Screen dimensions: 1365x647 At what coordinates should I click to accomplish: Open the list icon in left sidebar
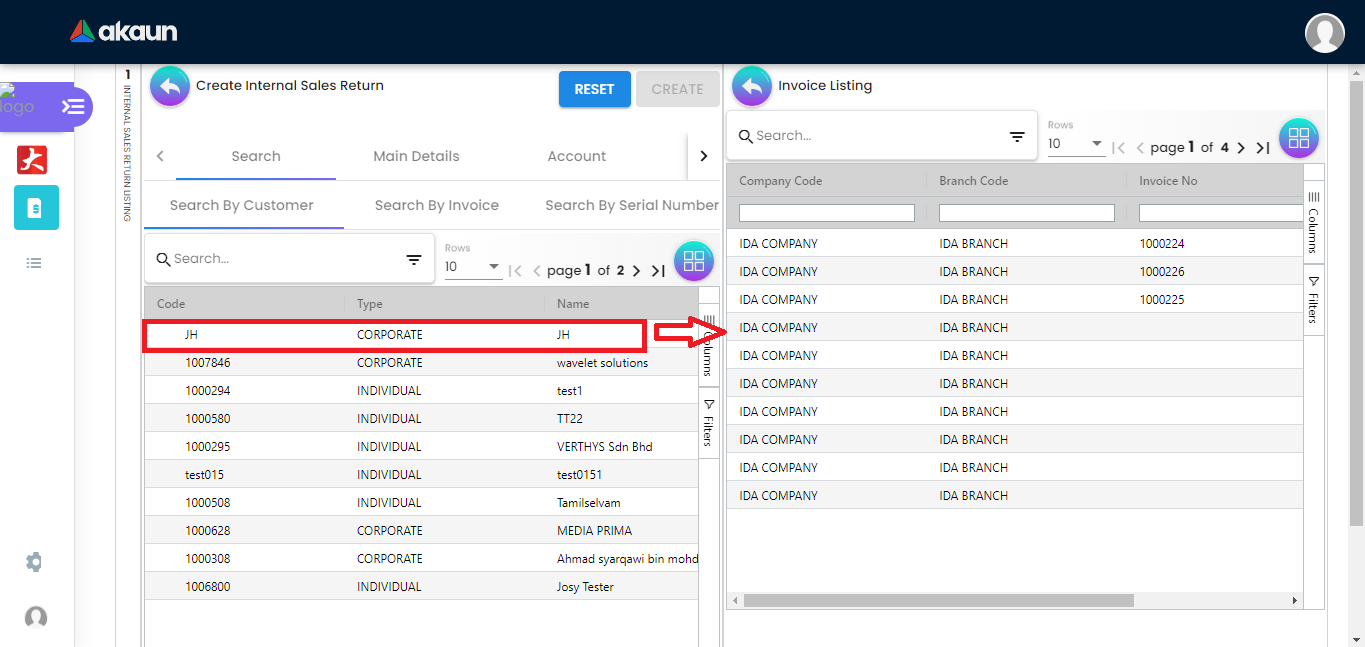click(x=34, y=263)
